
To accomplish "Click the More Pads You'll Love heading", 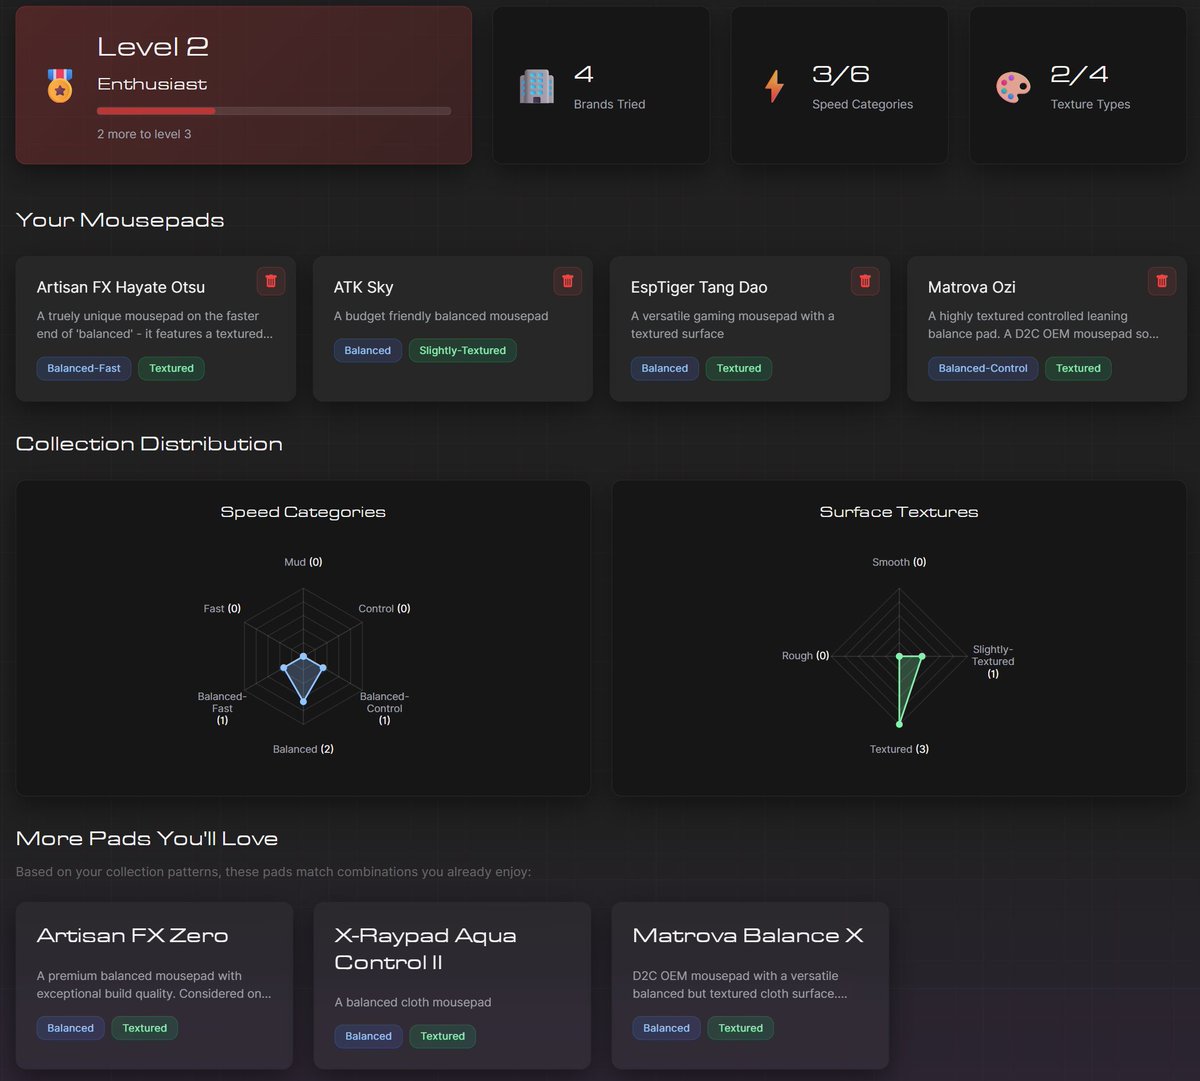I will 147,839.
